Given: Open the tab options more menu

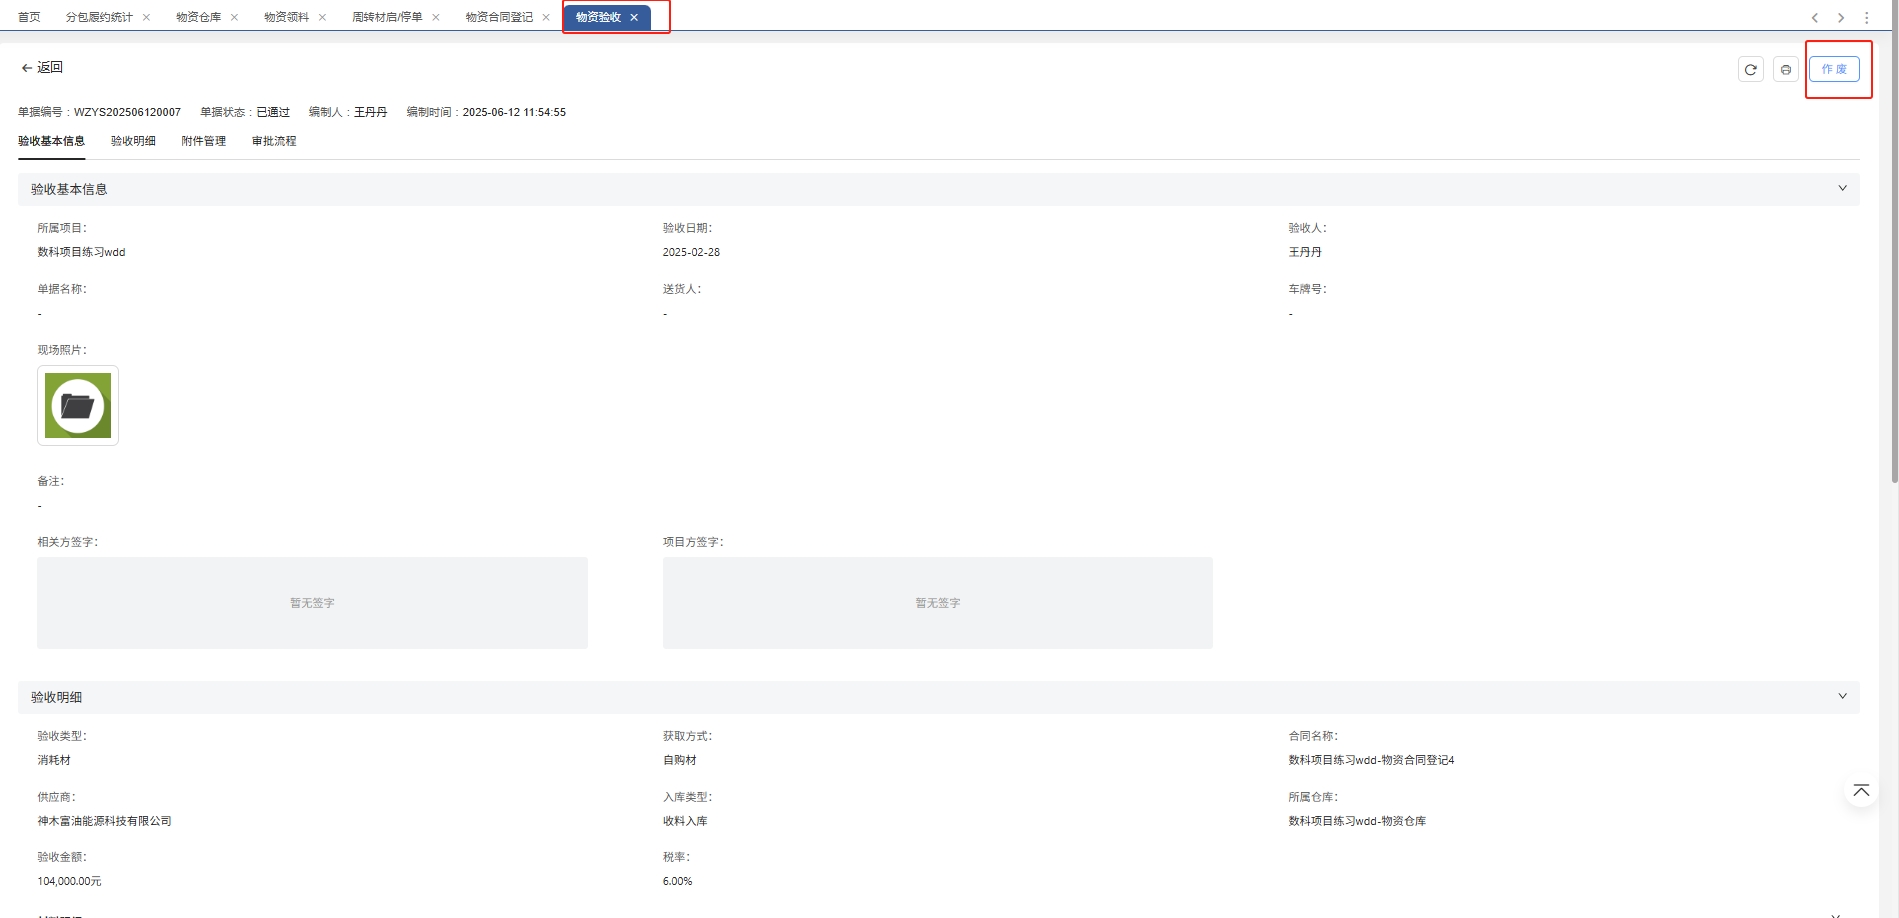Looking at the screenshot, I should coord(1866,18).
